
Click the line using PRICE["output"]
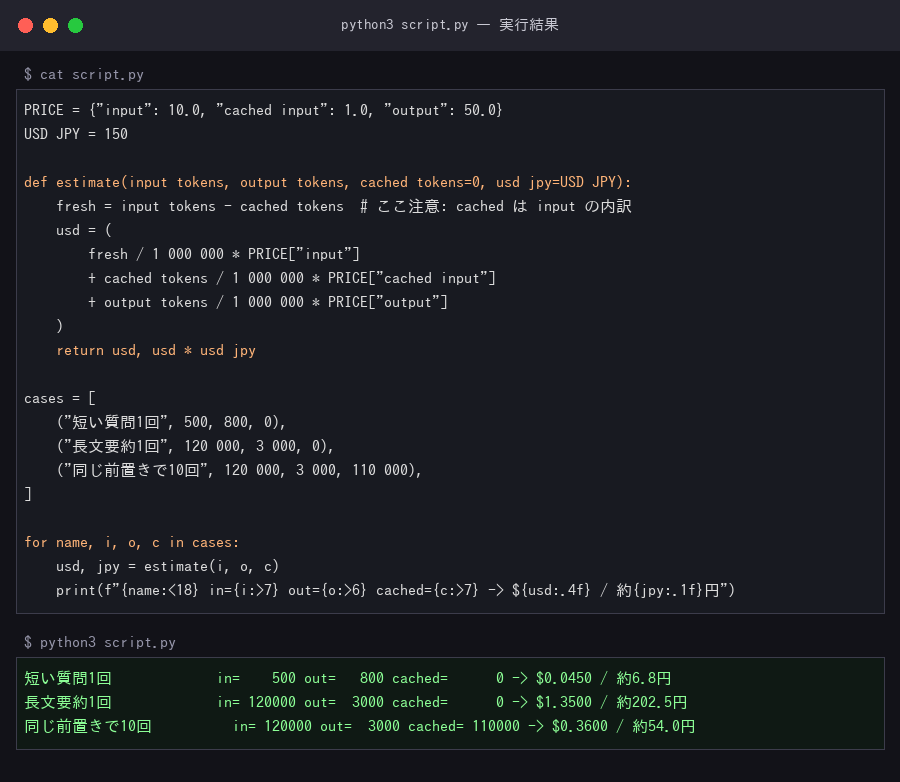pyautogui.click(x=267, y=303)
